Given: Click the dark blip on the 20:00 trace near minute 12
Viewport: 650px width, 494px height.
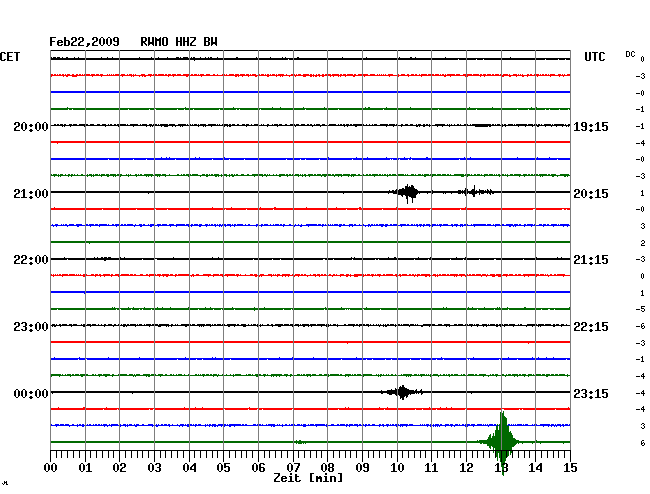Looking at the screenshot, I should (x=482, y=125).
